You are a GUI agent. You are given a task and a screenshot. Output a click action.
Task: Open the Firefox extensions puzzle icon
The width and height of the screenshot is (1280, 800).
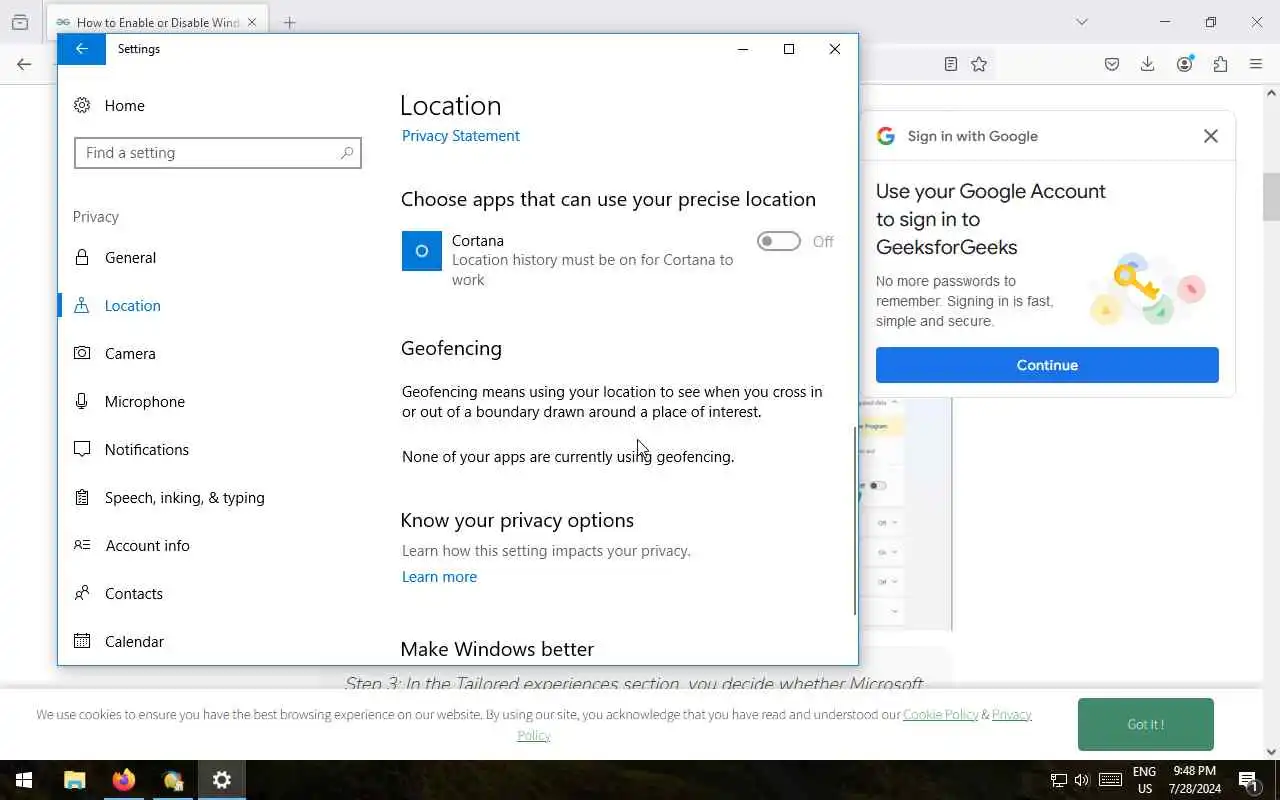click(x=1220, y=64)
